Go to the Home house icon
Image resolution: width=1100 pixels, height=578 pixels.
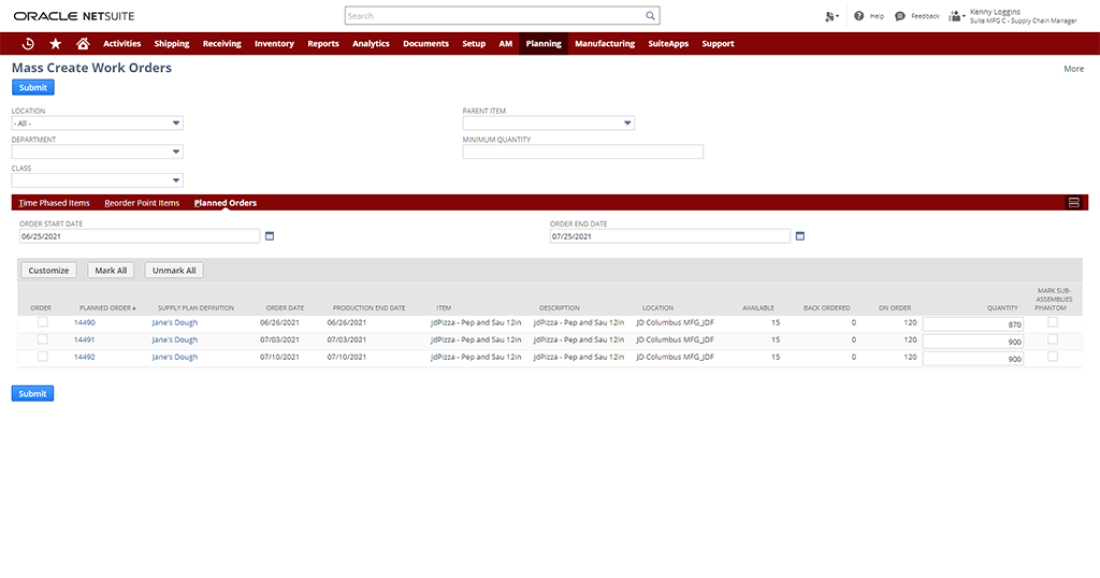83,44
